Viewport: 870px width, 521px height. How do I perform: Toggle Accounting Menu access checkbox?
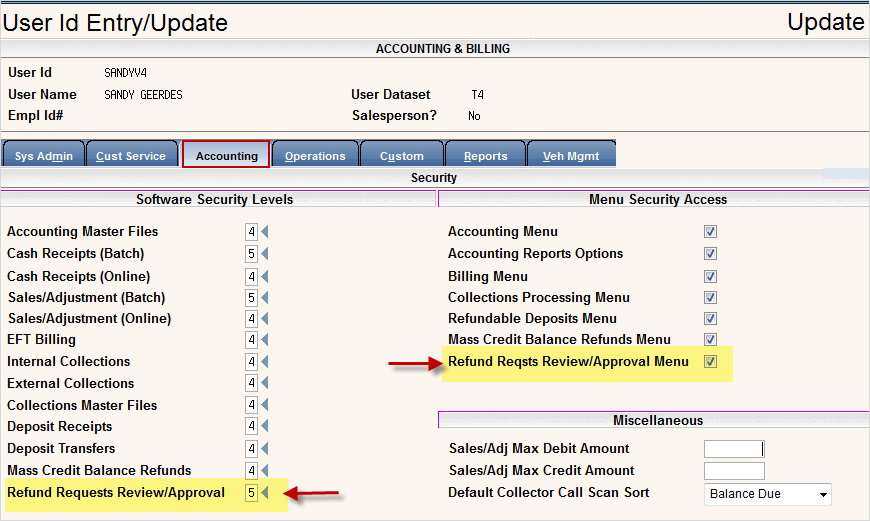click(710, 231)
